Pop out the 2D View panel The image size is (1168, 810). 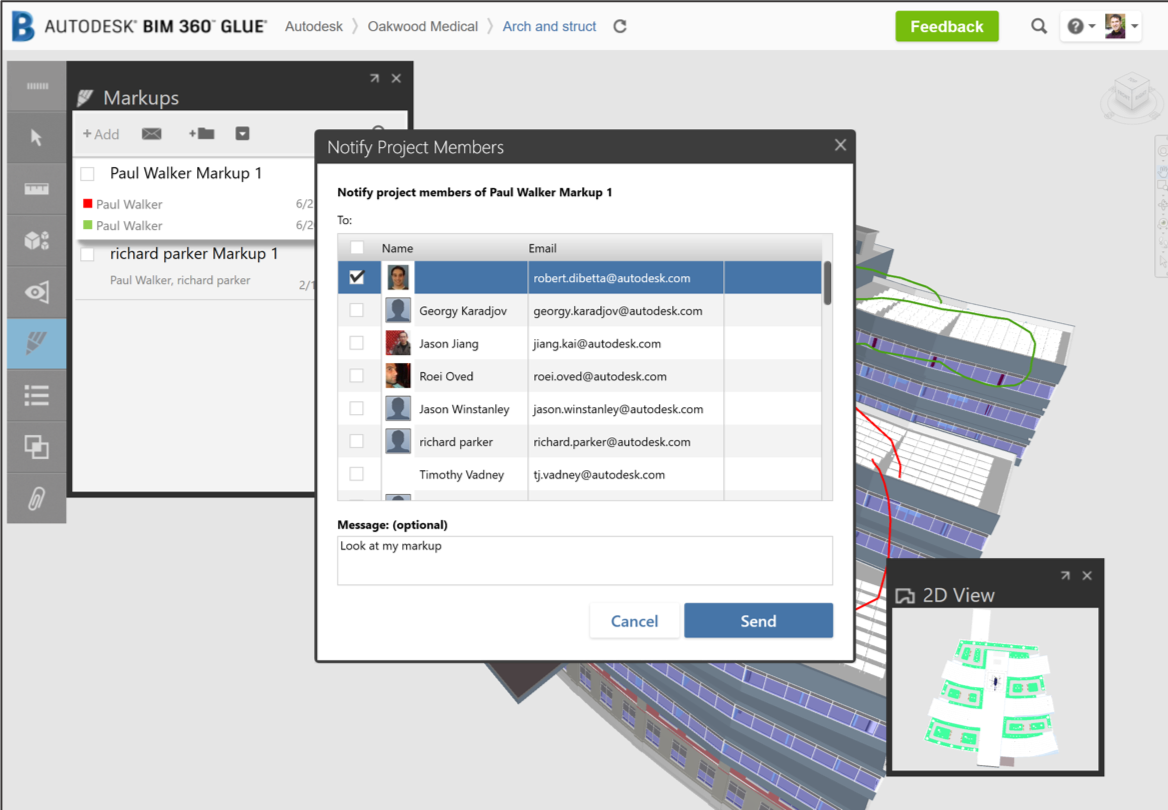click(1065, 575)
